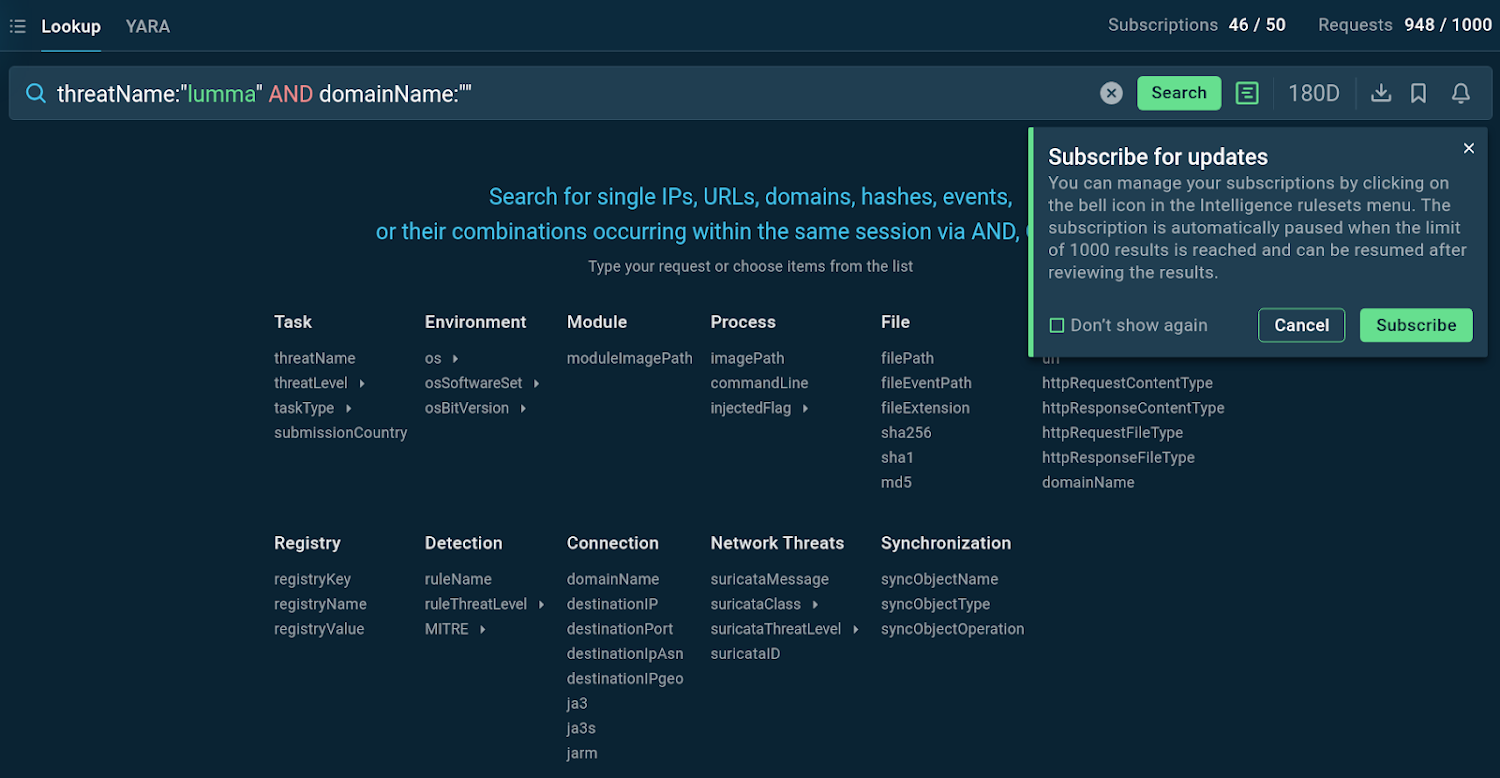Screen dimensions: 1500x778
Task: Select commandLine under Process
Action: point(759,383)
